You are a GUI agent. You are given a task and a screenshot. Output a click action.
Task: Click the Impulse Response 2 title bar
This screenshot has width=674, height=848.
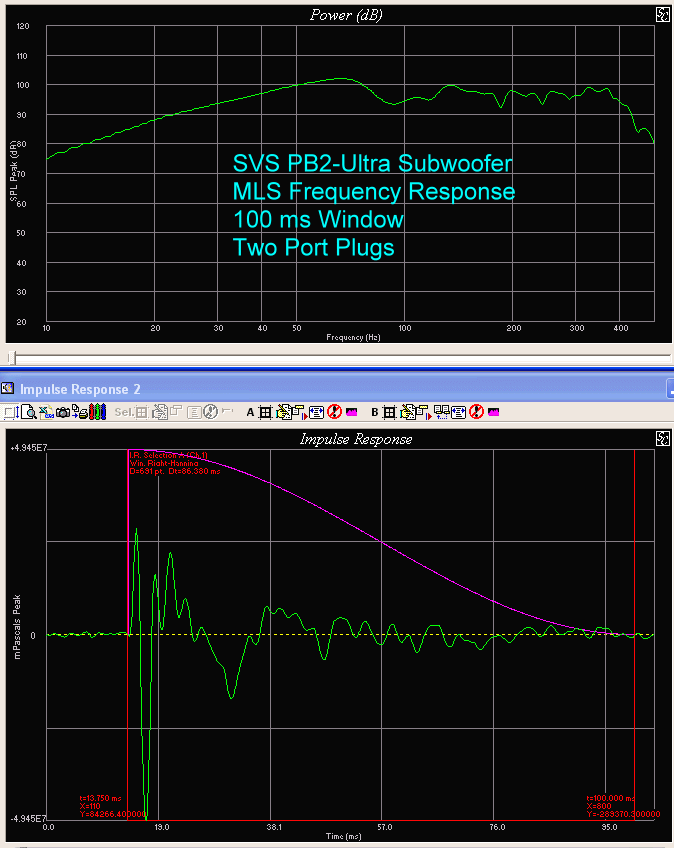point(337,389)
